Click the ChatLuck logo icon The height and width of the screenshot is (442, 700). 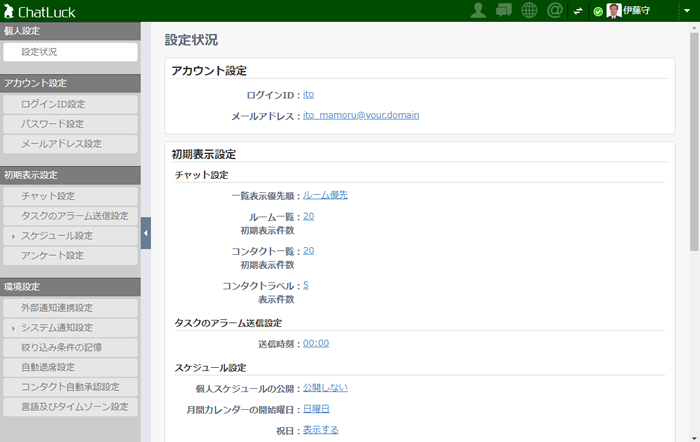[9, 11]
